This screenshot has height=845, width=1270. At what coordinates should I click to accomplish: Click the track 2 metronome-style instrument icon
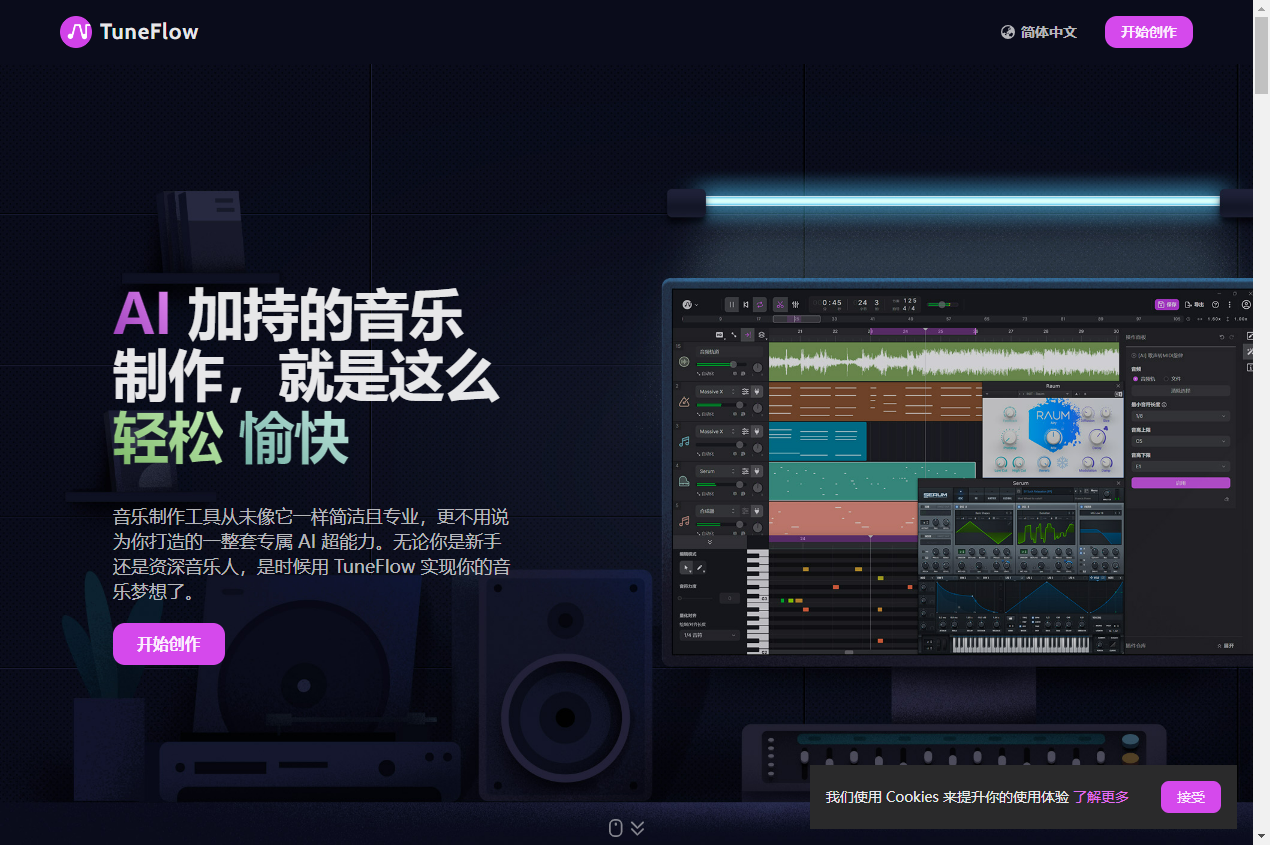pyautogui.click(x=684, y=402)
